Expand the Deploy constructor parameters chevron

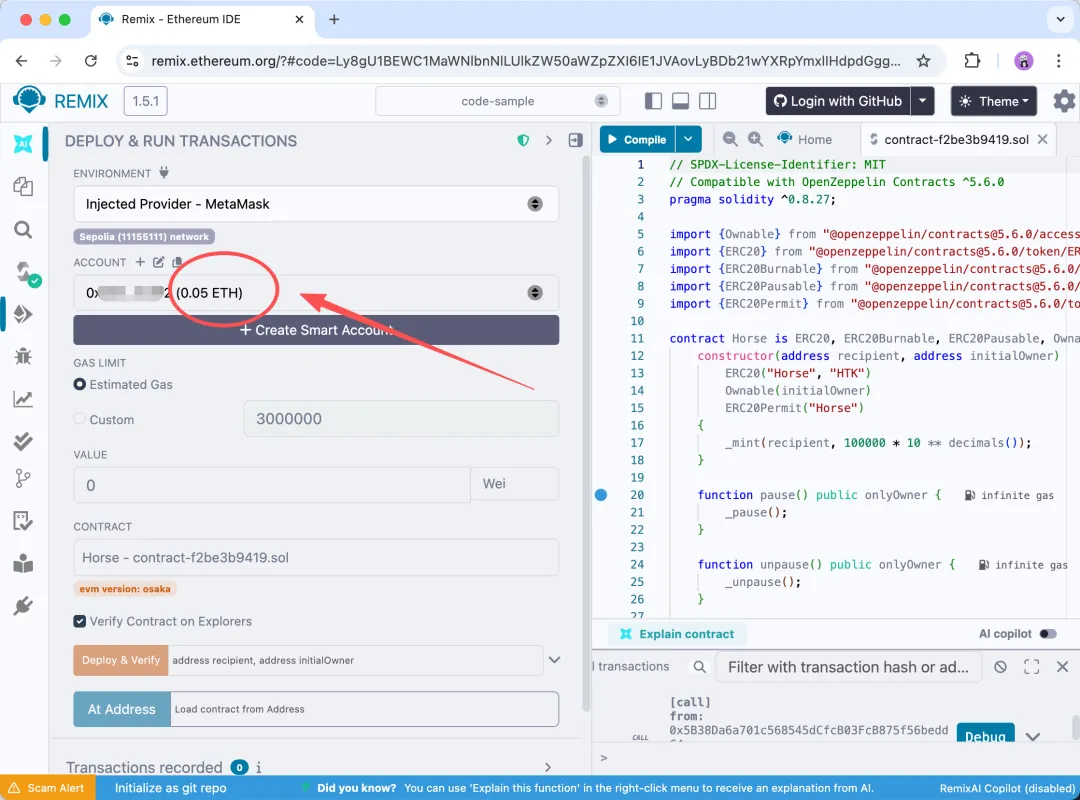(x=554, y=660)
